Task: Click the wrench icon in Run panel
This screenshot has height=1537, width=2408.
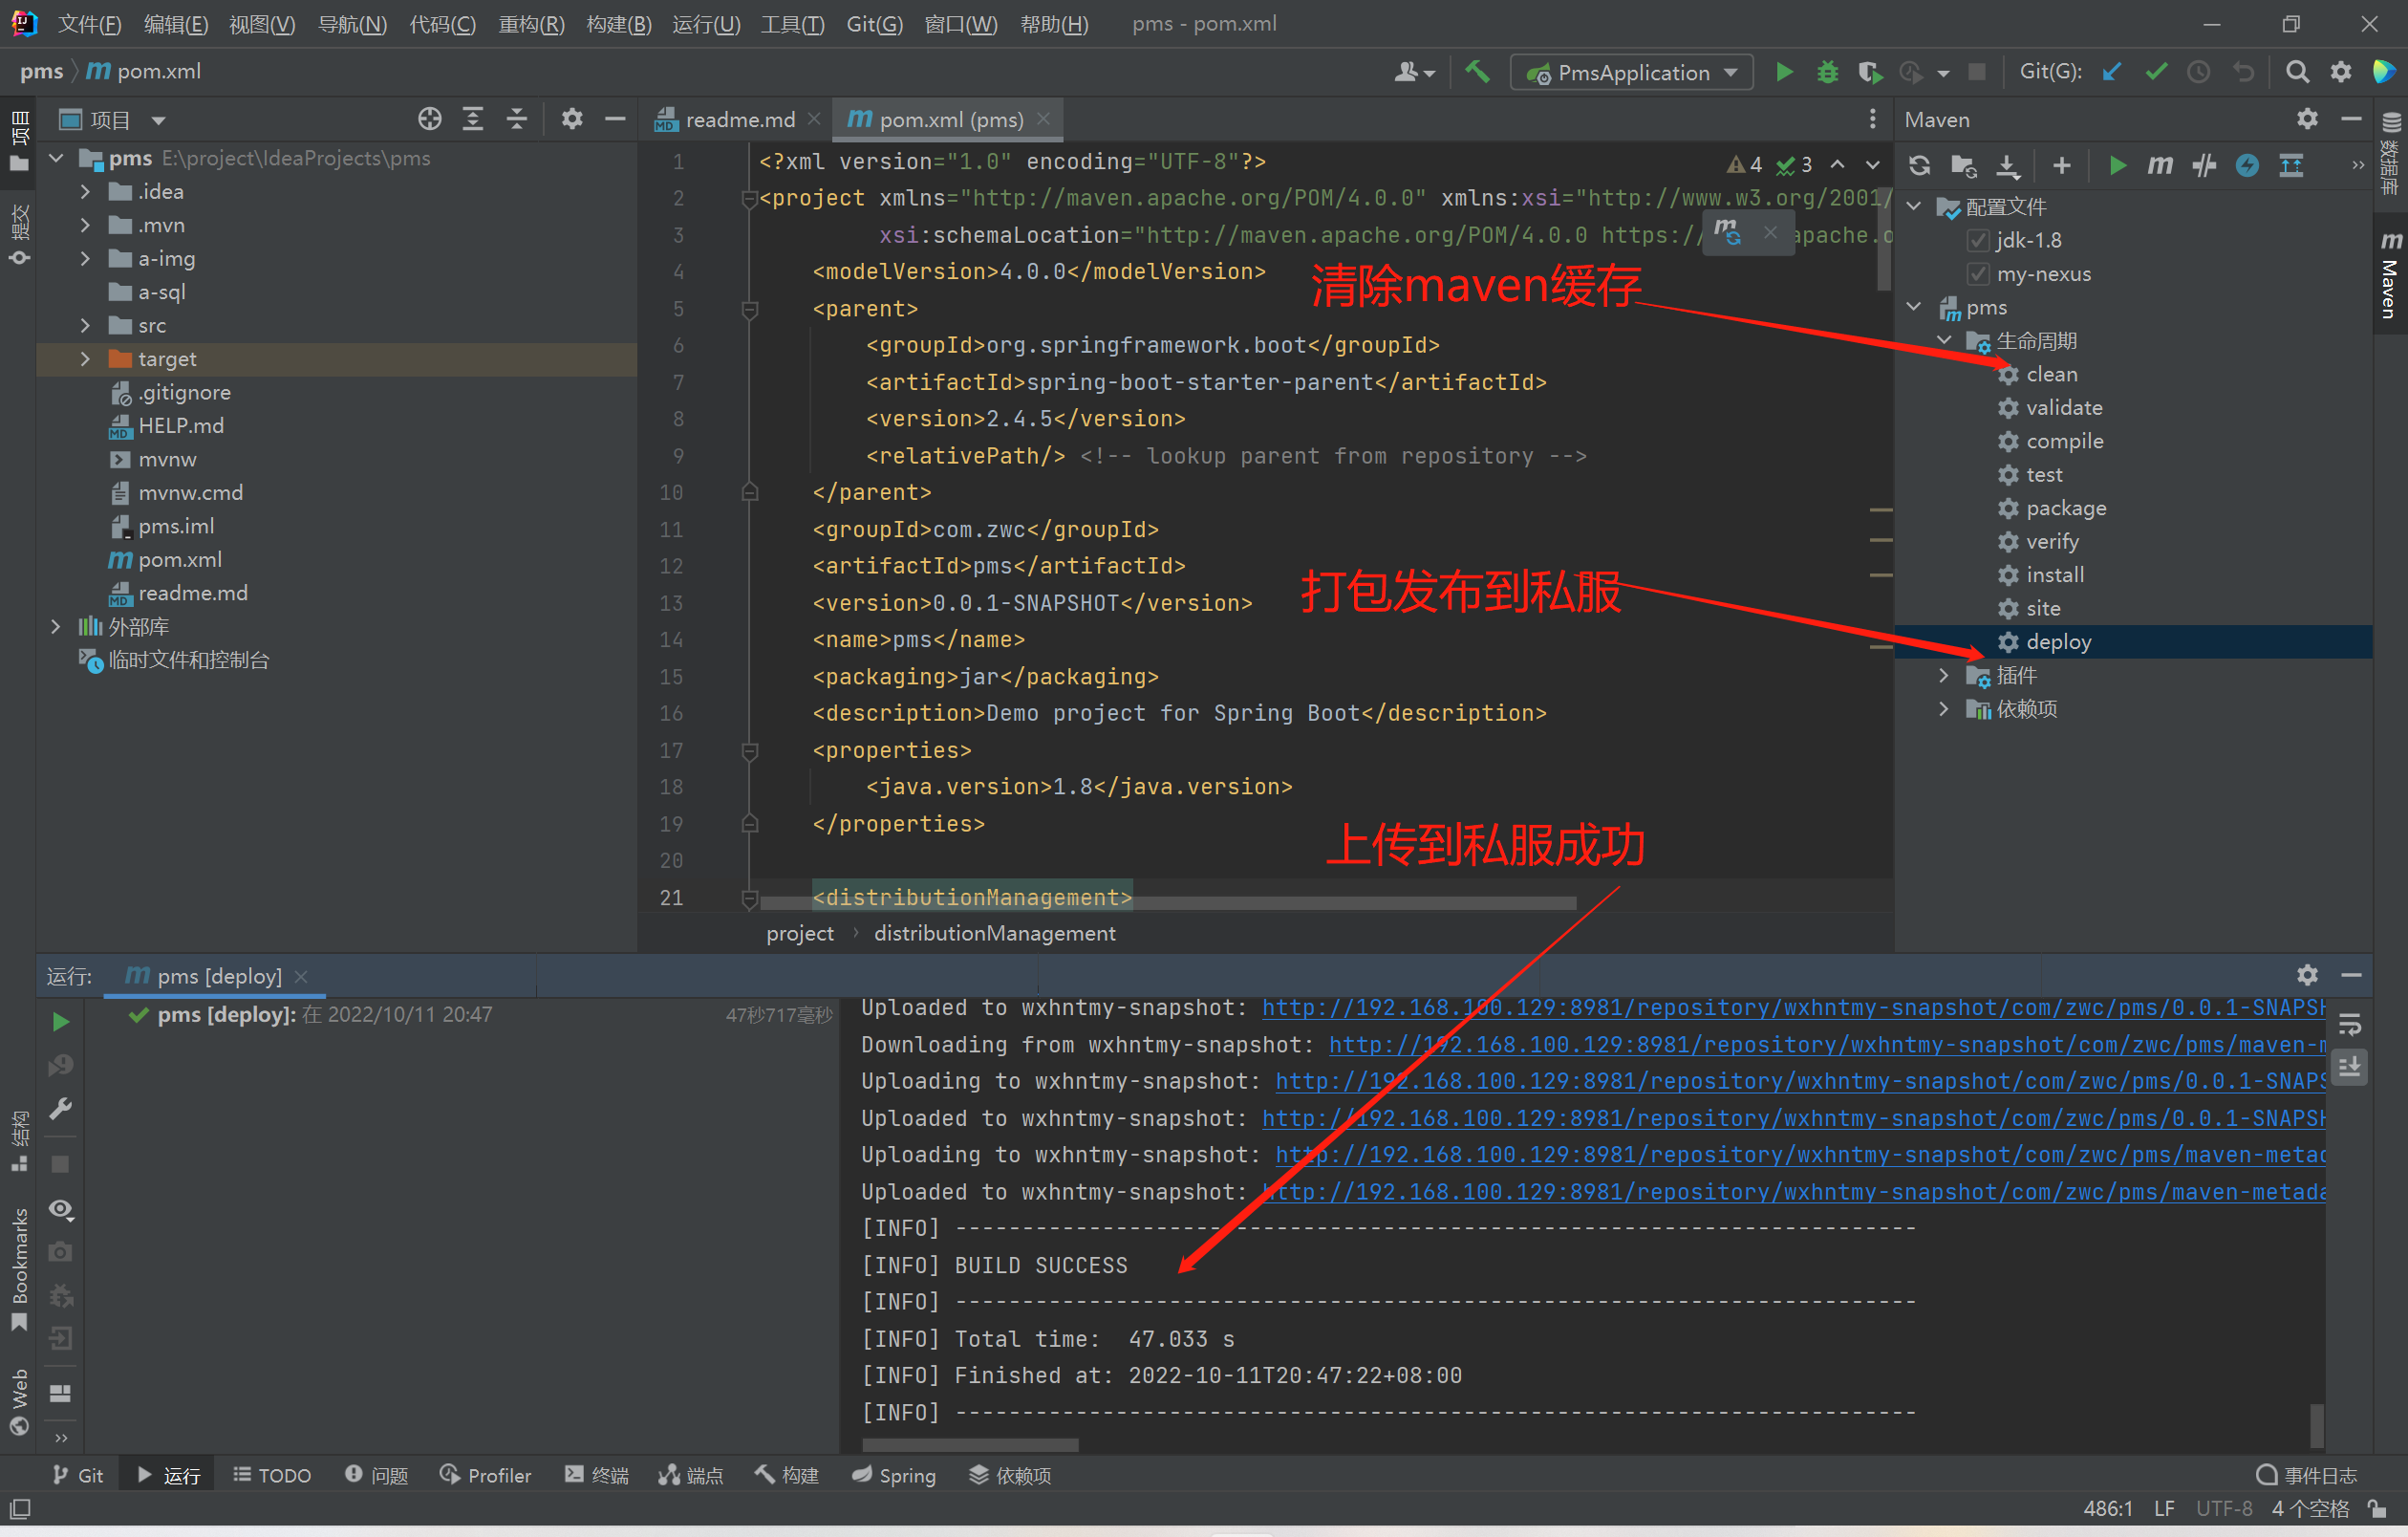Action: pyautogui.click(x=61, y=1108)
